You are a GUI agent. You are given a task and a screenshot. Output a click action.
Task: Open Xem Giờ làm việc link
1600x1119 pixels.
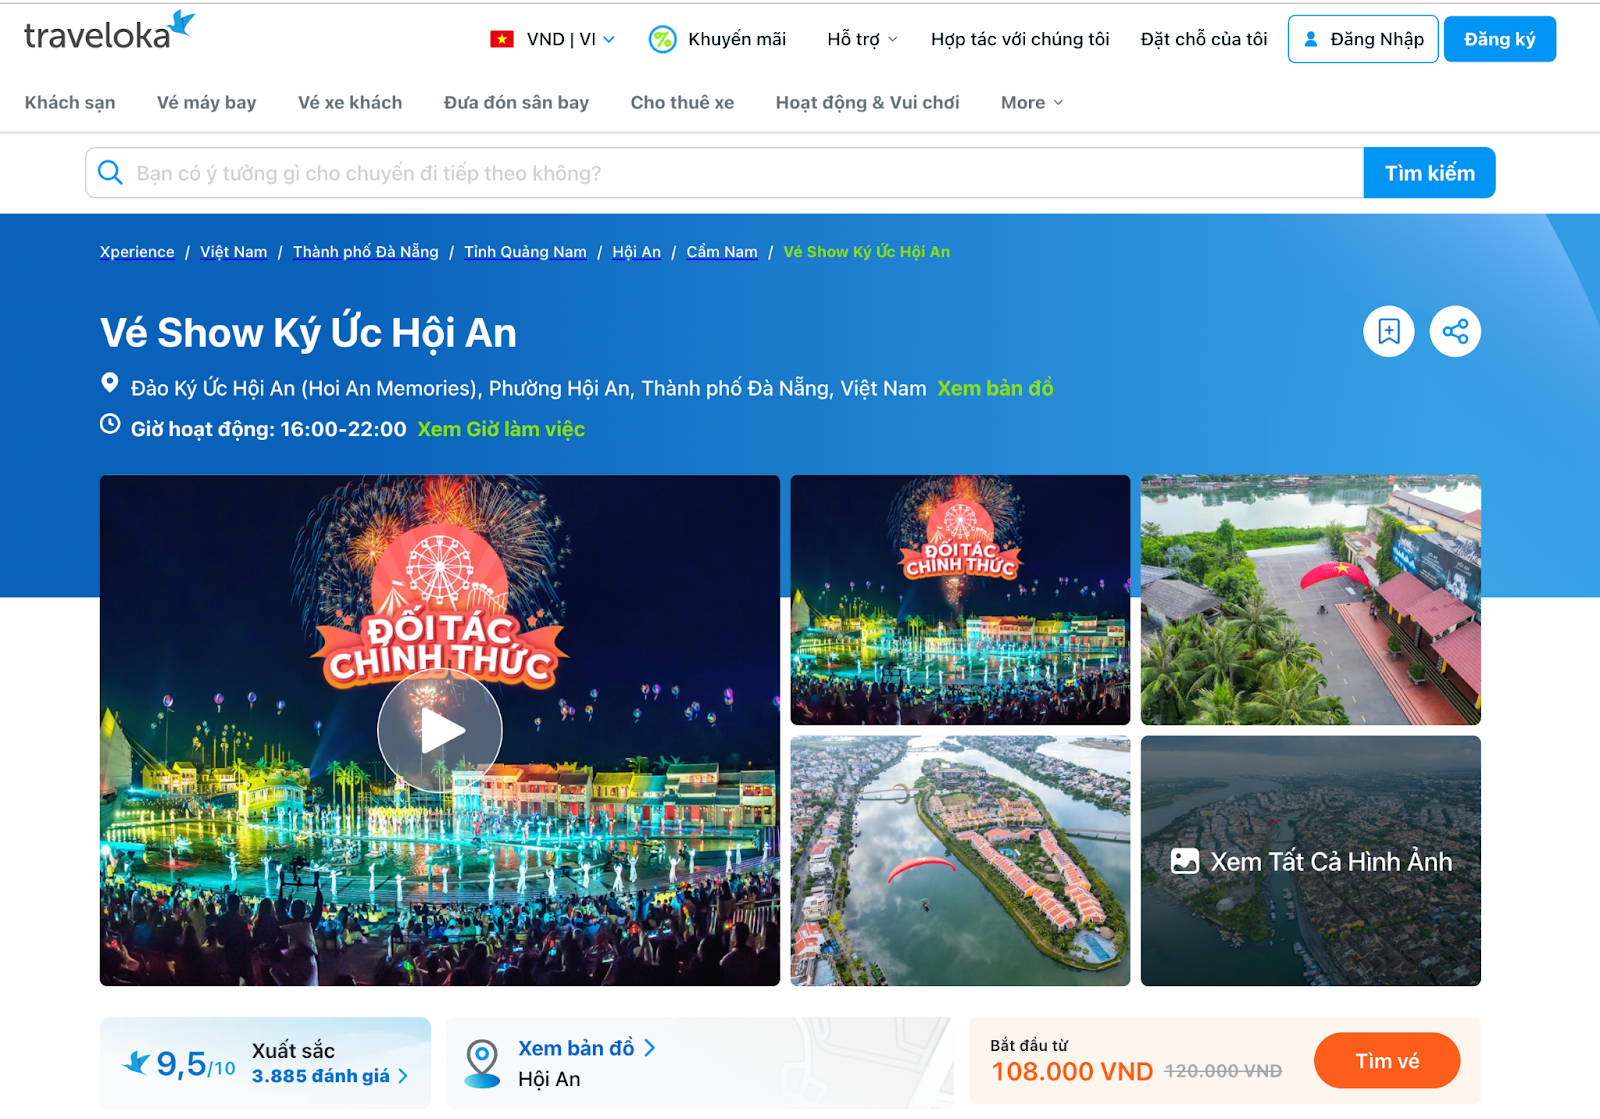pyautogui.click(x=501, y=429)
